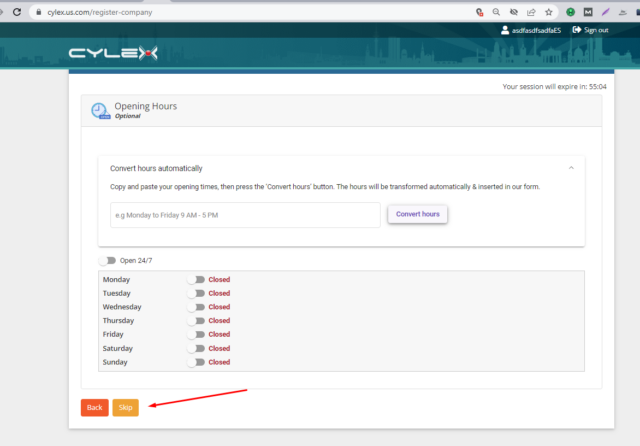Viewport: 640px width, 446px height.
Task: Click the opening times text input field
Action: [245, 215]
